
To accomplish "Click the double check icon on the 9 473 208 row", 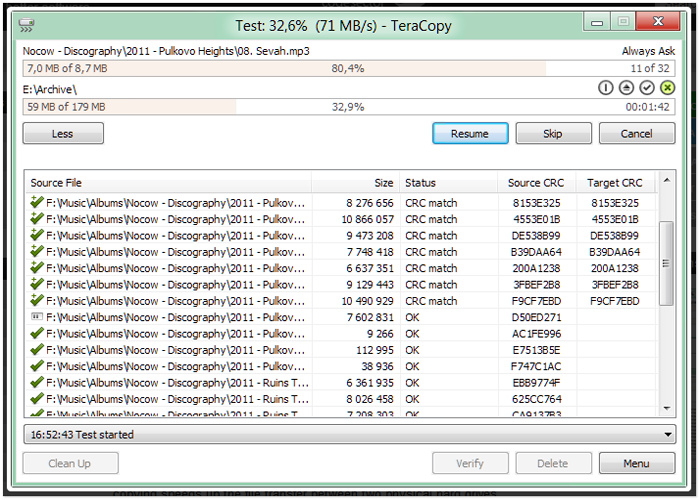I will [37, 235].
